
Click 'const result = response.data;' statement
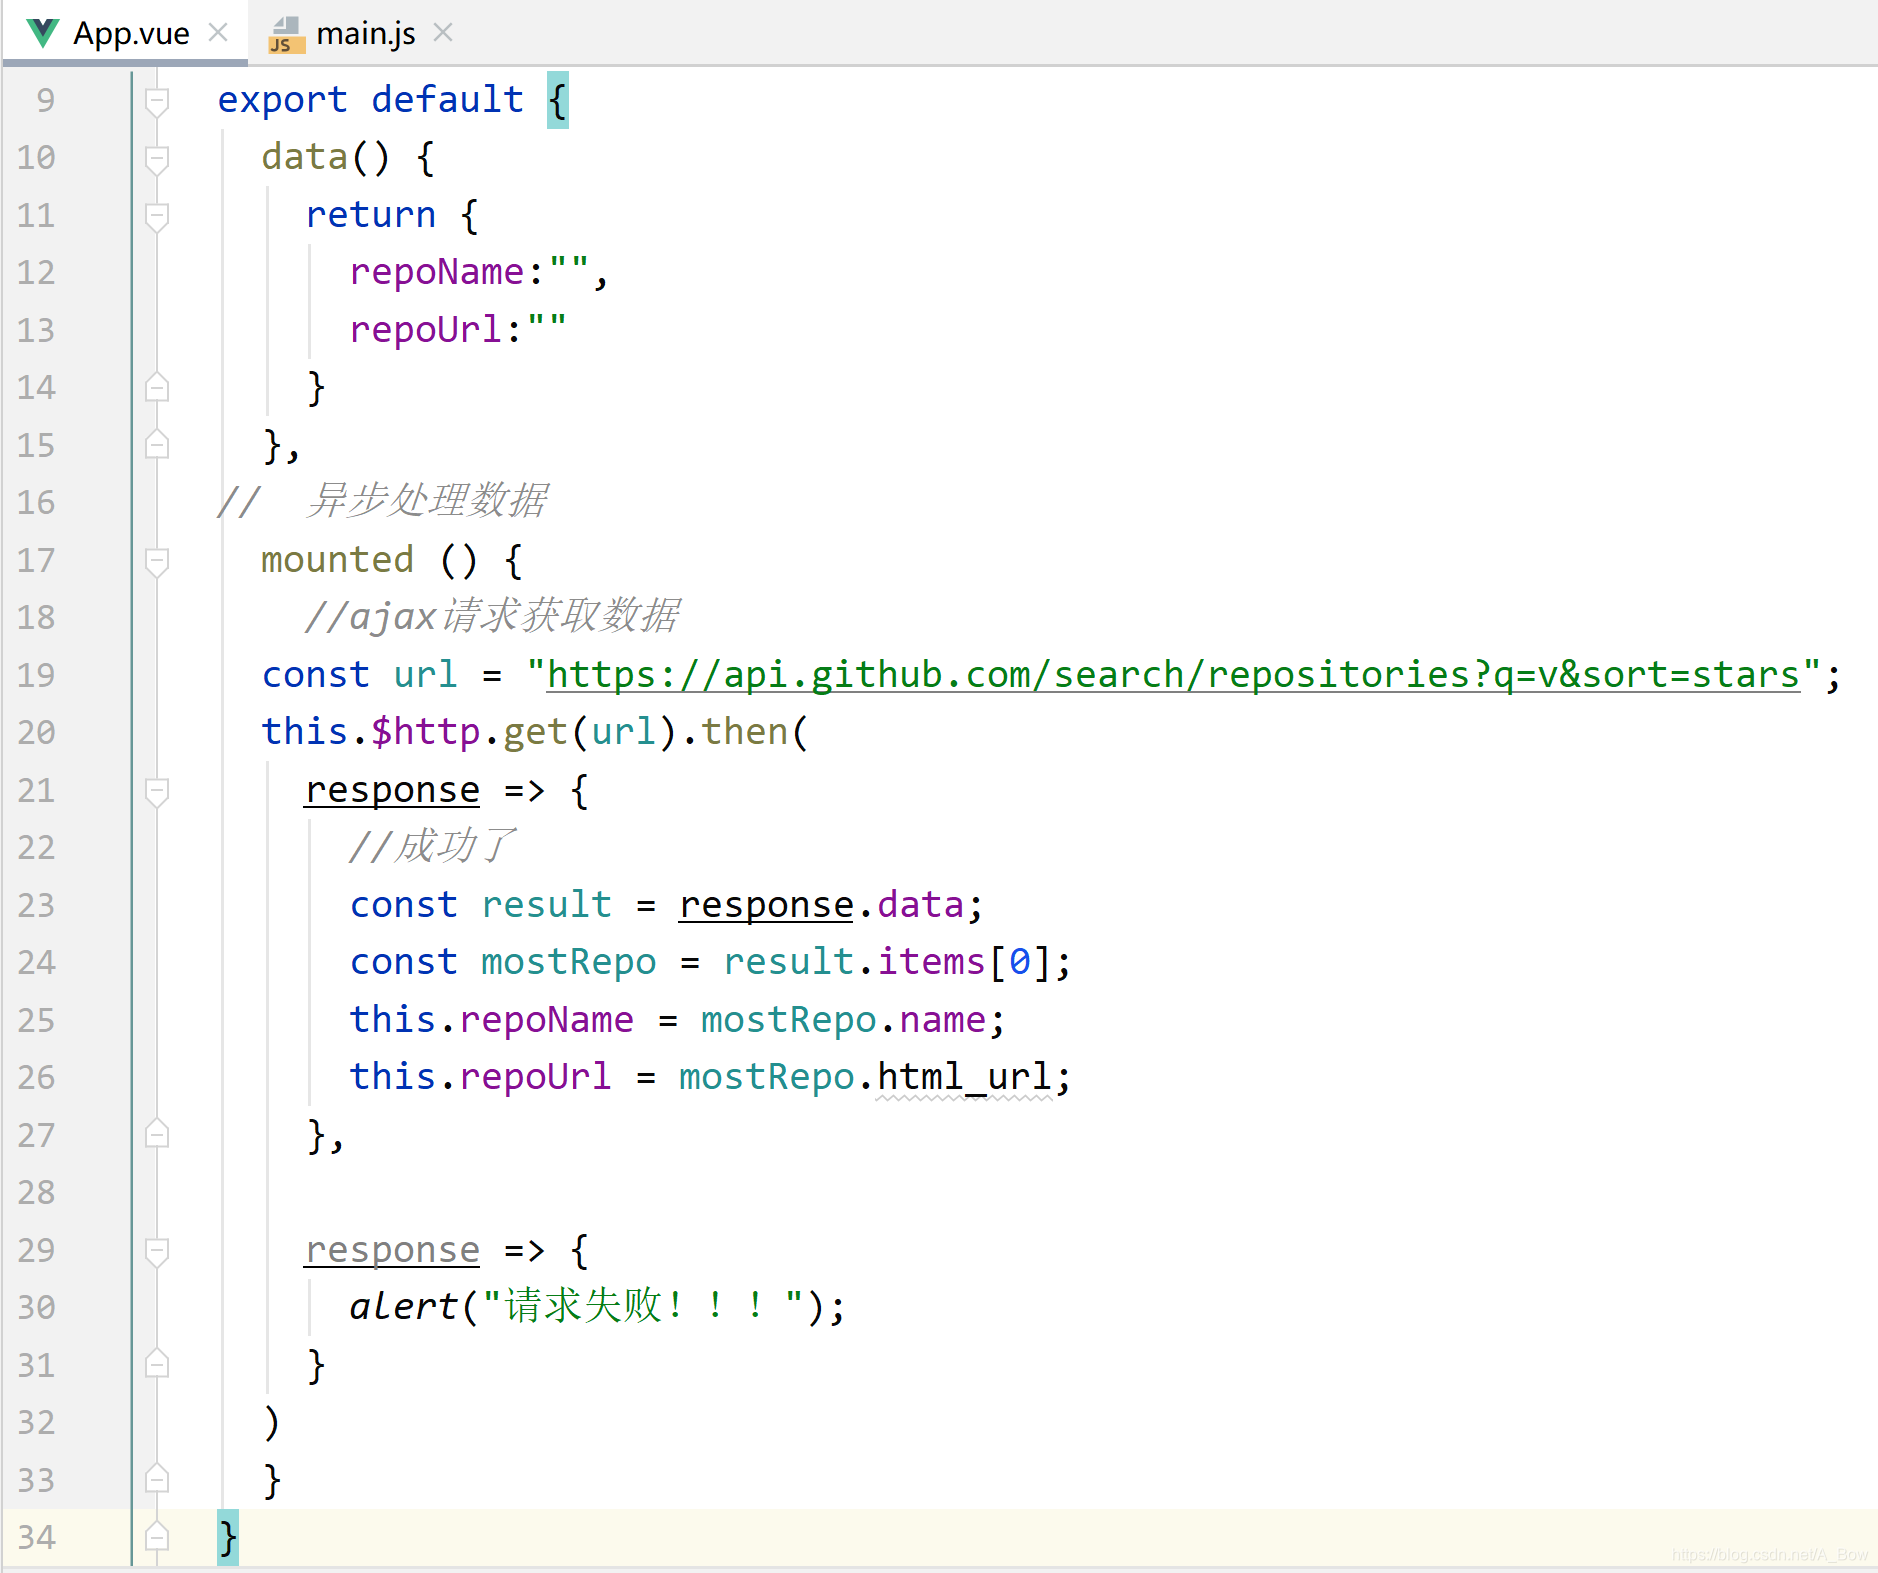pos(666,905)
